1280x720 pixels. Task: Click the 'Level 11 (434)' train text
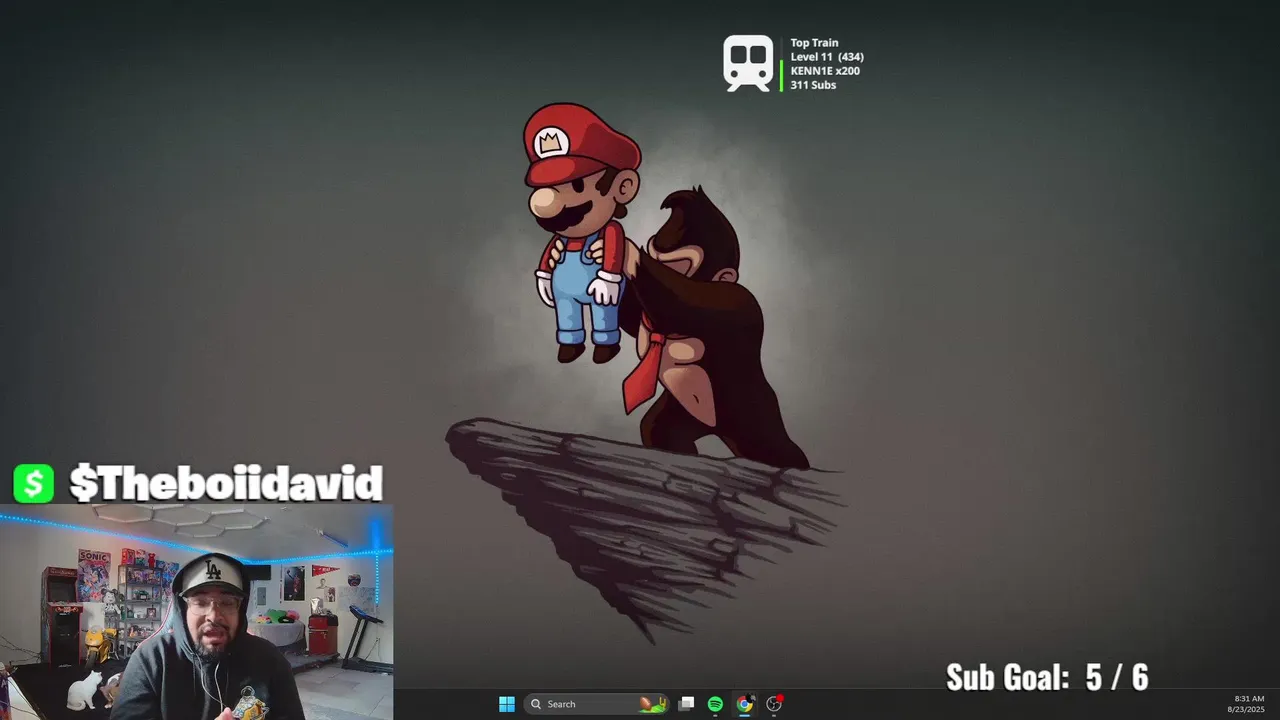point(826,57)
